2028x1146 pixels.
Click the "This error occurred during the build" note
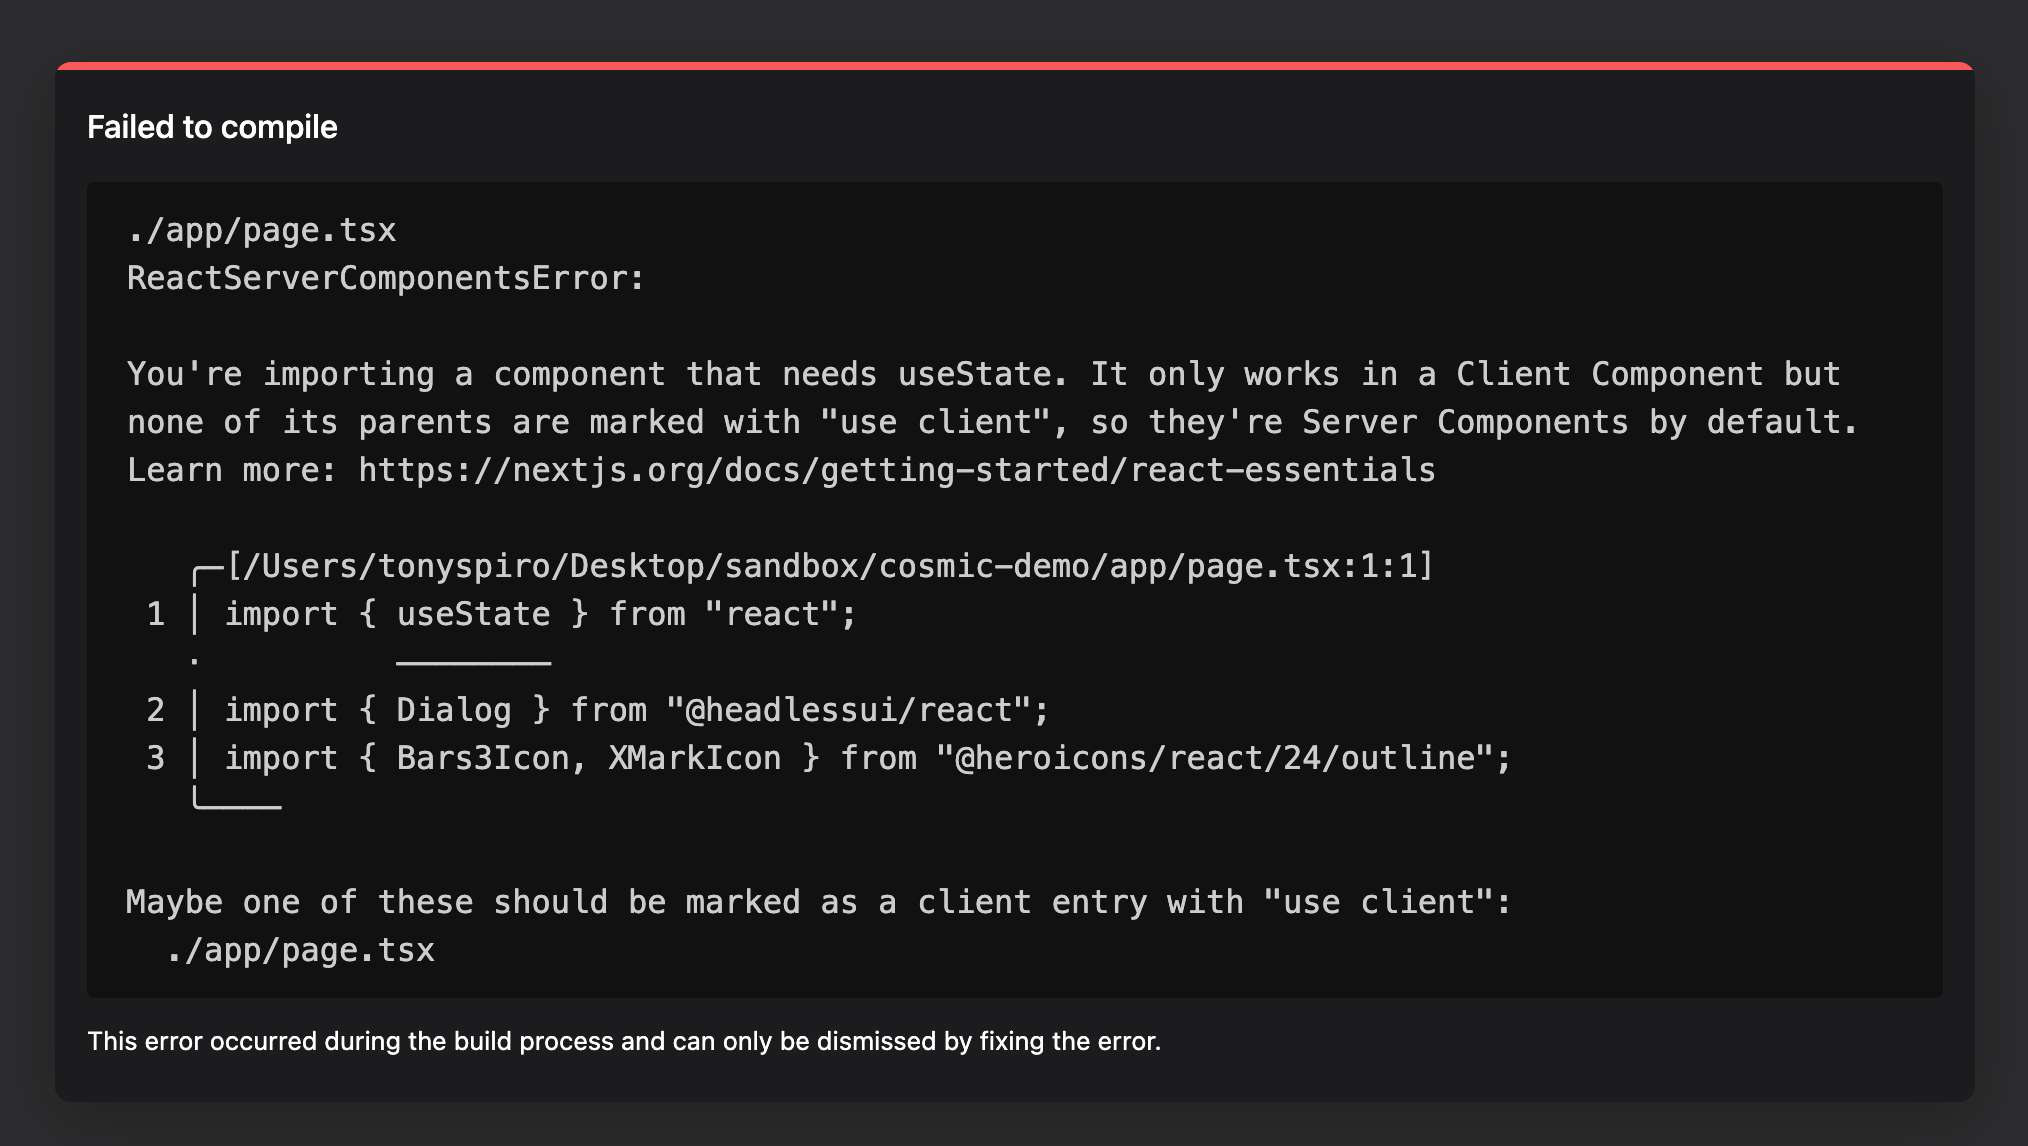[624, 1041]
